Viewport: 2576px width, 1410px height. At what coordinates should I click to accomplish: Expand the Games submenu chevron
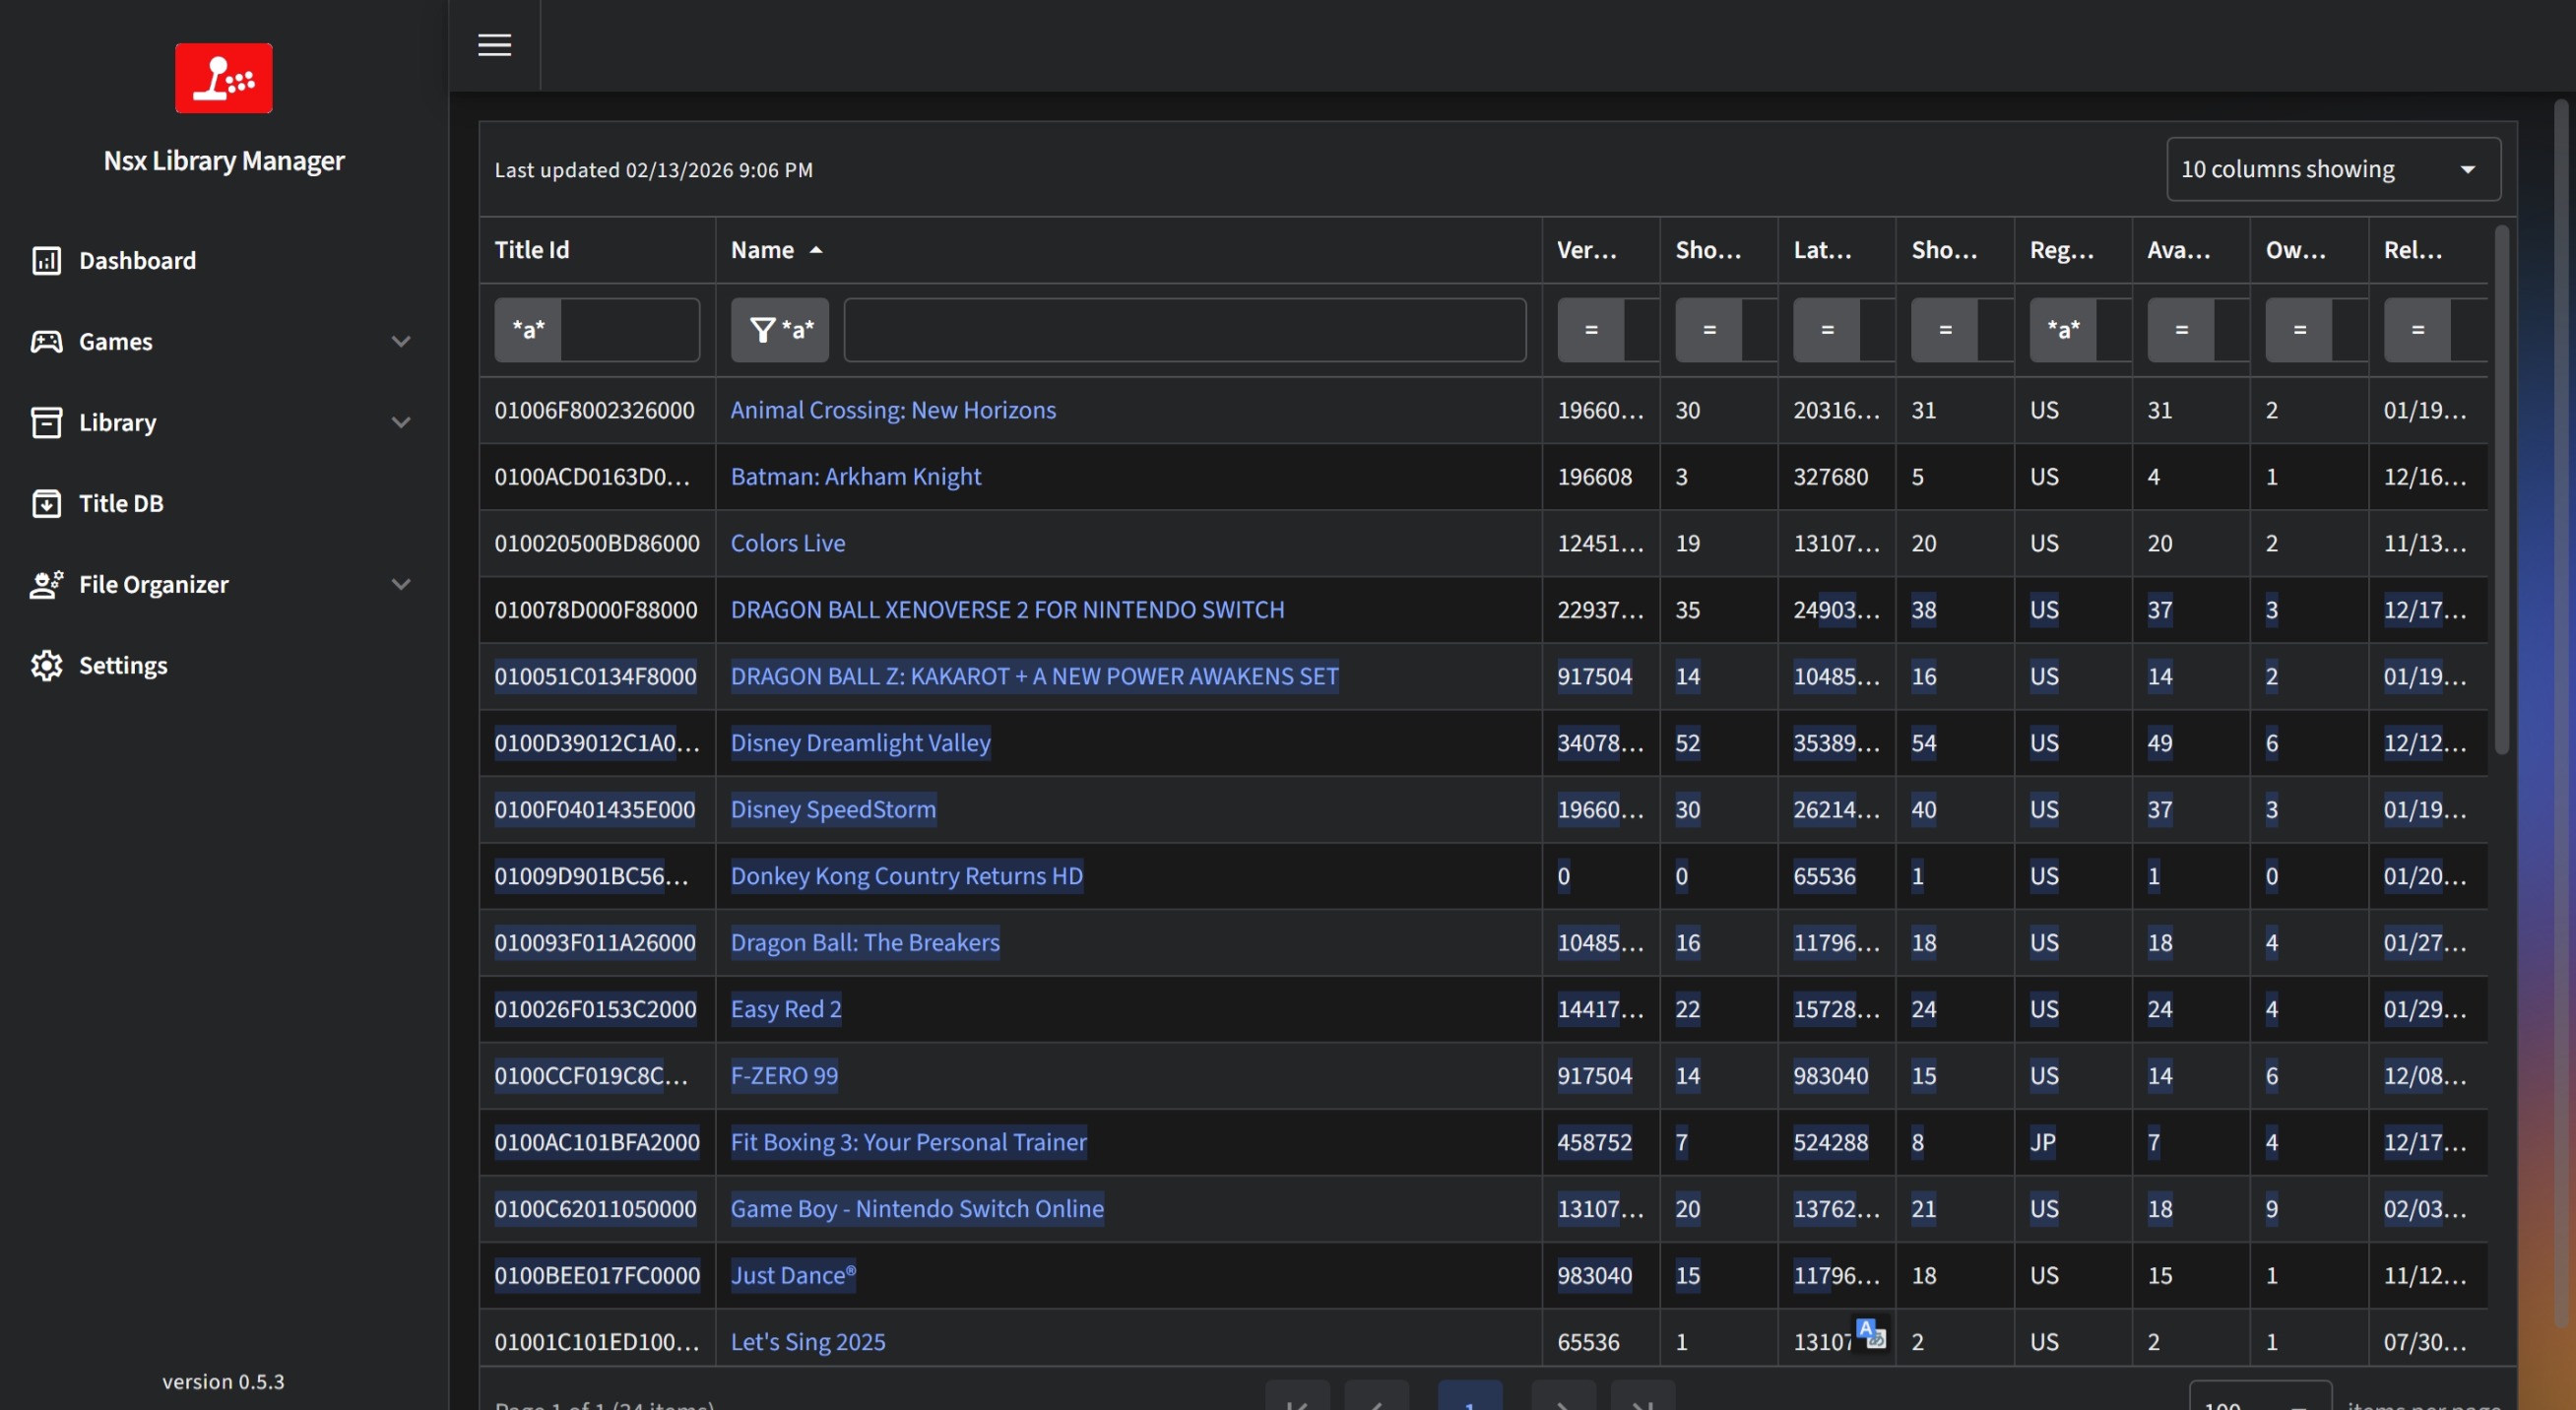click(x=401, y=342)
